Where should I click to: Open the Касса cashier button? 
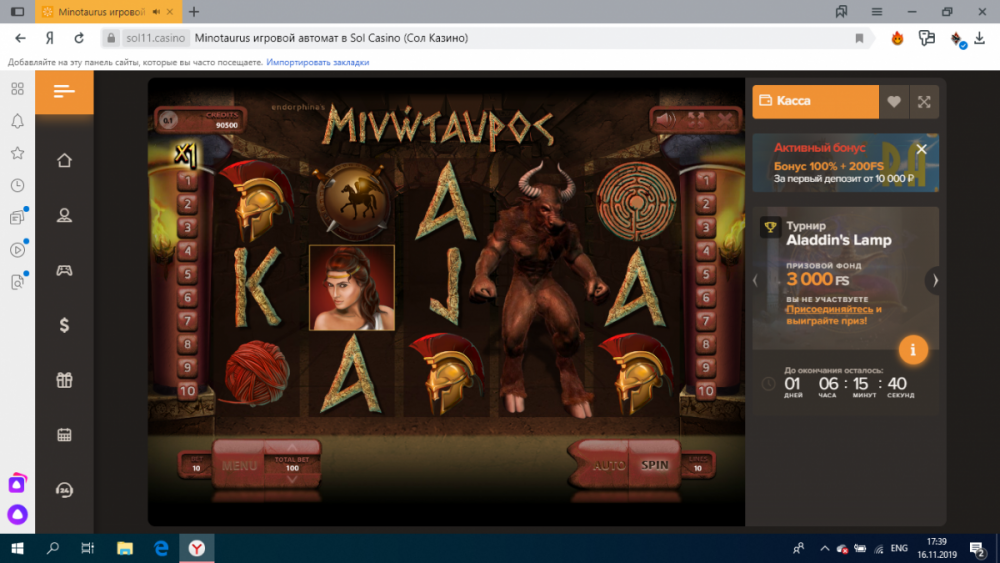coord(815,102)
